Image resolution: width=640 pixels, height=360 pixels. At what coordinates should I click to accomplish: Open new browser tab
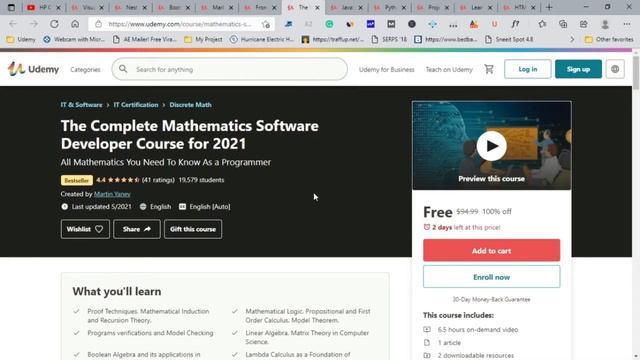click(x=549, y=7)
